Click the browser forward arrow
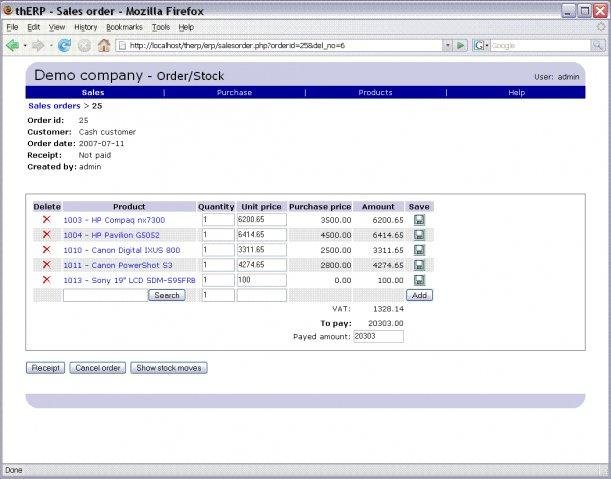The height and width of the screenshot is (479, 611). coord(38,46)
